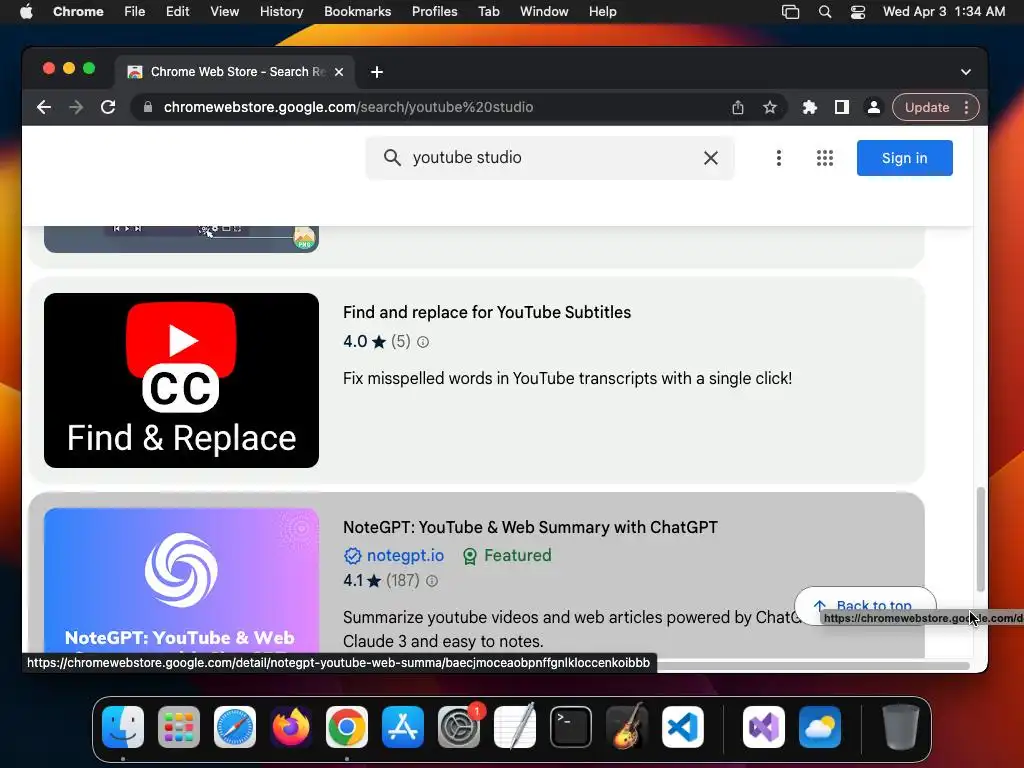Open the Window menu
Viewport: 1024px width, 768px height.
[x=544, y=12]
